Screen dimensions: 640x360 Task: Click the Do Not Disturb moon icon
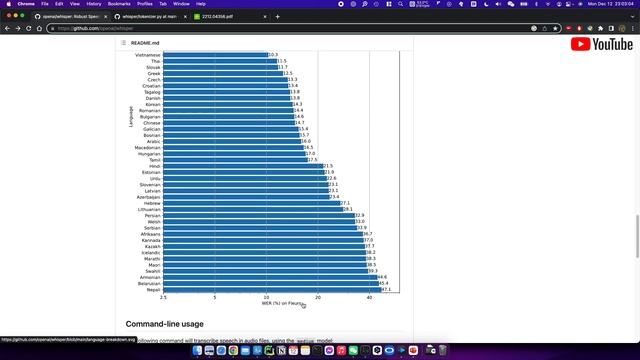click(486, 4)
